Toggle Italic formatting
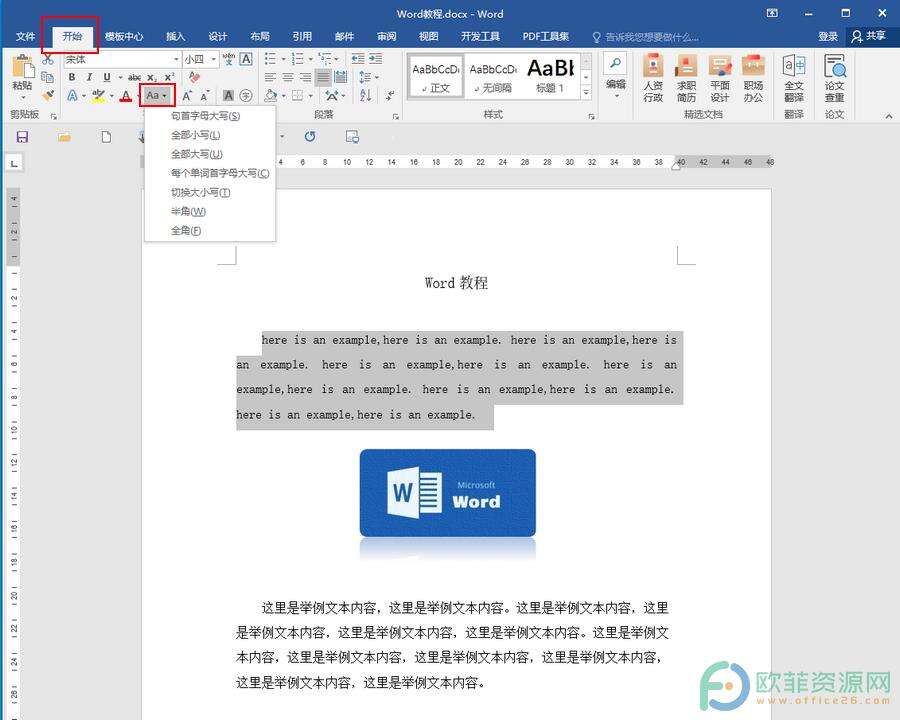This screenshot has height=720, width=900. [89, 77]
